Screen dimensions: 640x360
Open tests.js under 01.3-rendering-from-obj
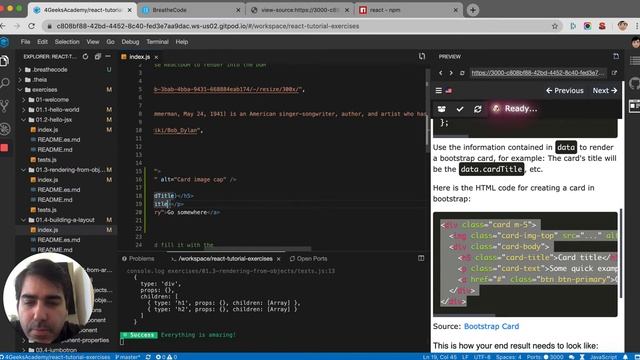pos(47,210)
